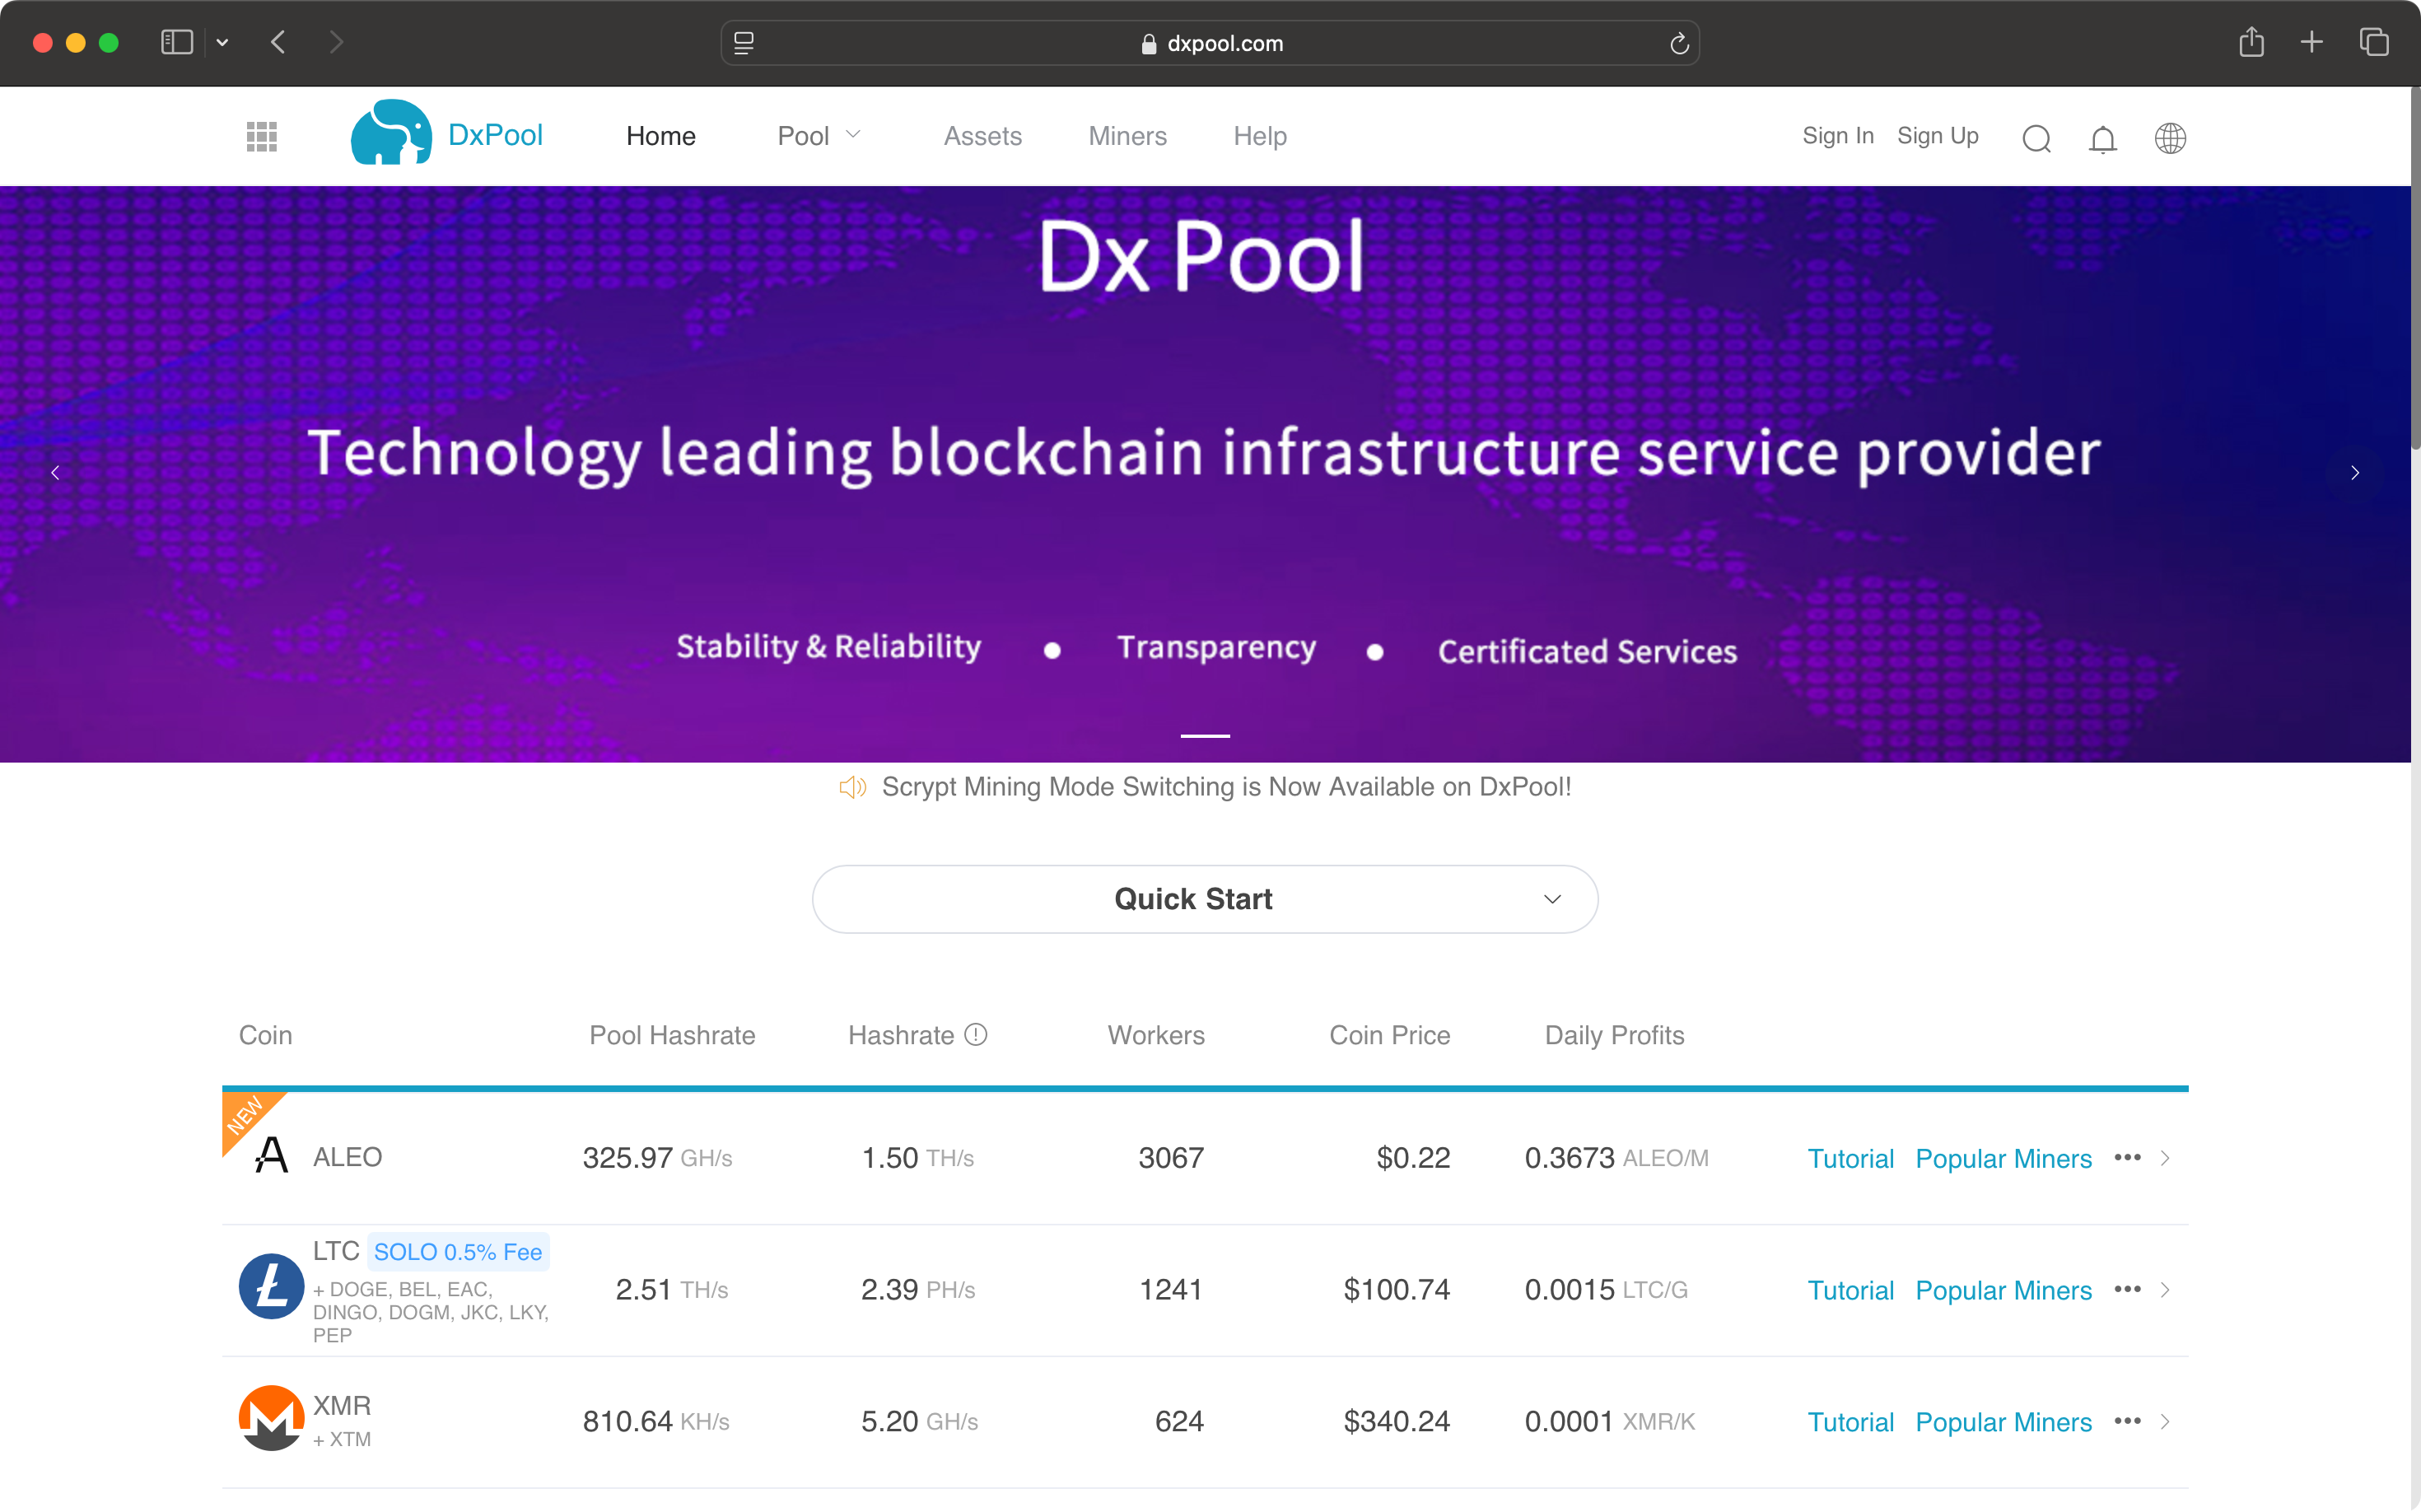The width and height of the screenshot is (2421, 1512).
Task: Expand XMR row with right chevron
Action: tap(2165, 1421)
